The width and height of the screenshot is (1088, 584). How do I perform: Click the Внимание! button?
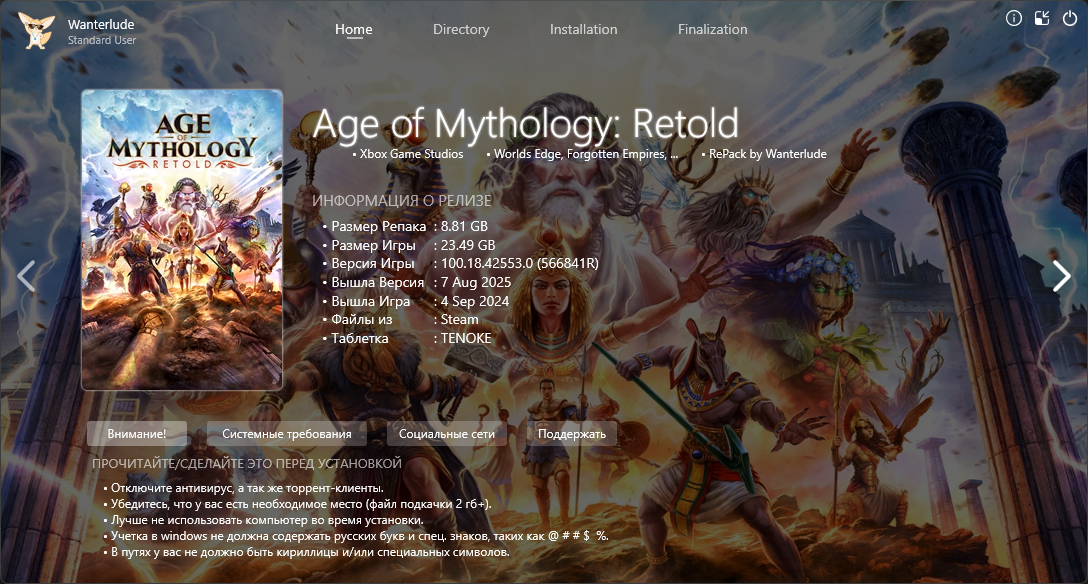[x=137, y=434]
